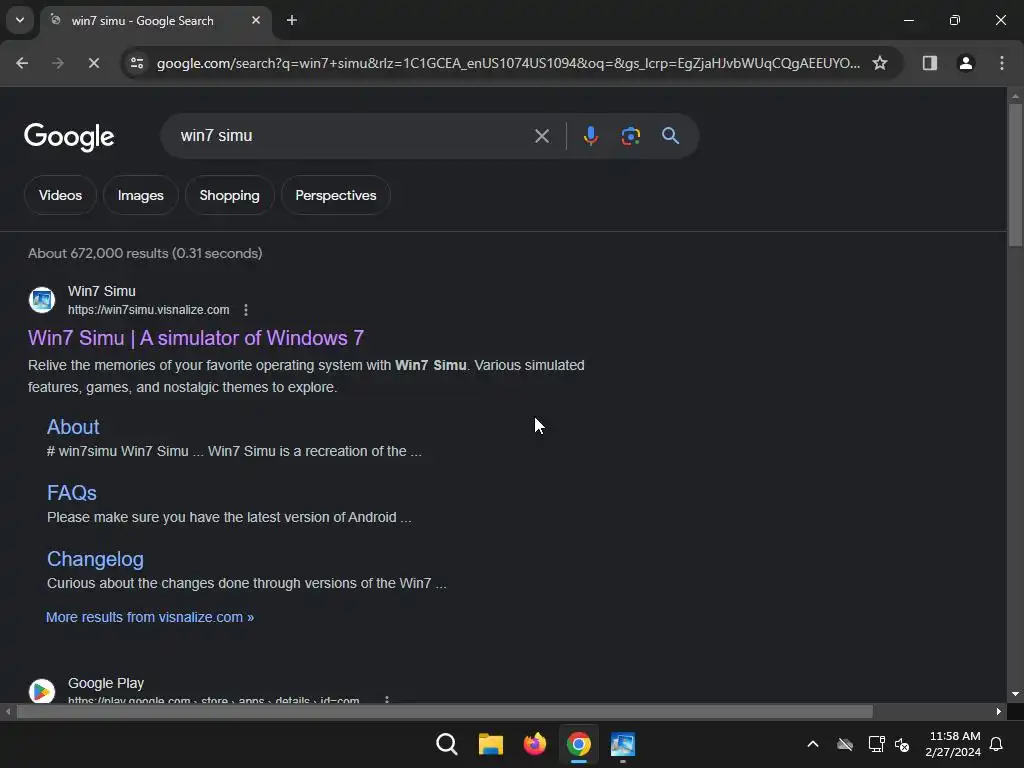The height and width of the screenshot is (768, 1024).
Task: Clear the search box text
Action: pyautogui.click(x=541, y=136)
